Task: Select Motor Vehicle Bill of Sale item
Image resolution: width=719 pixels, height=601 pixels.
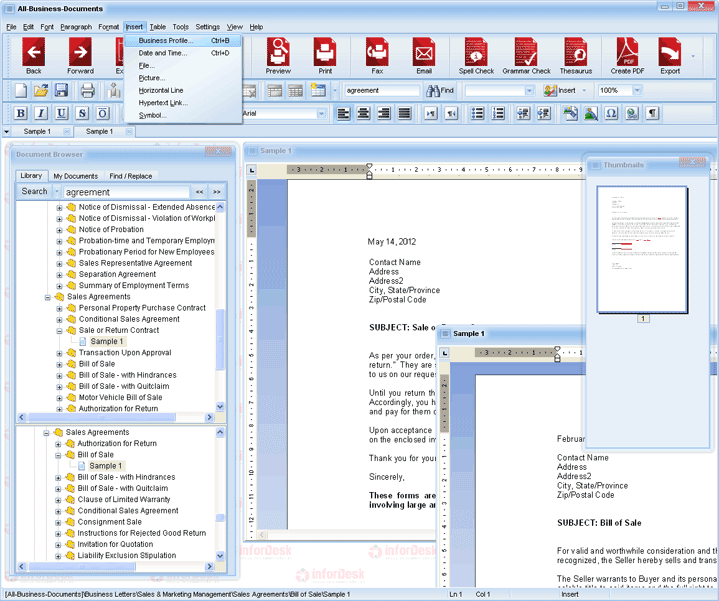Action: (x=120, y=397)
